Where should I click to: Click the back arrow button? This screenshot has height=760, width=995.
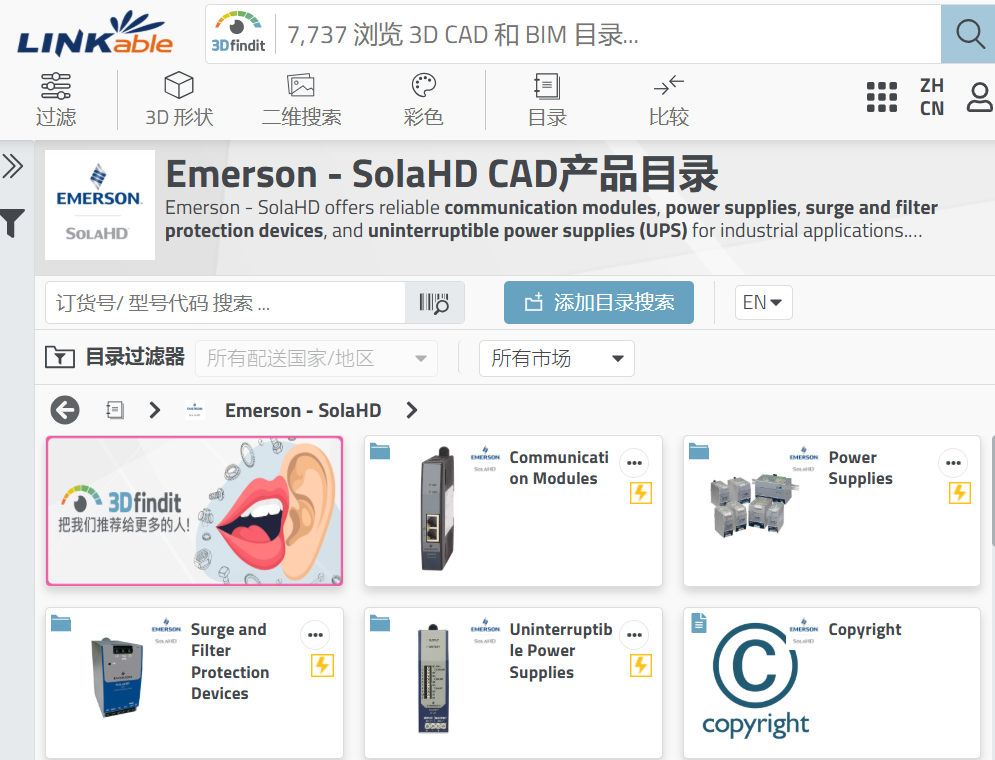65,410
